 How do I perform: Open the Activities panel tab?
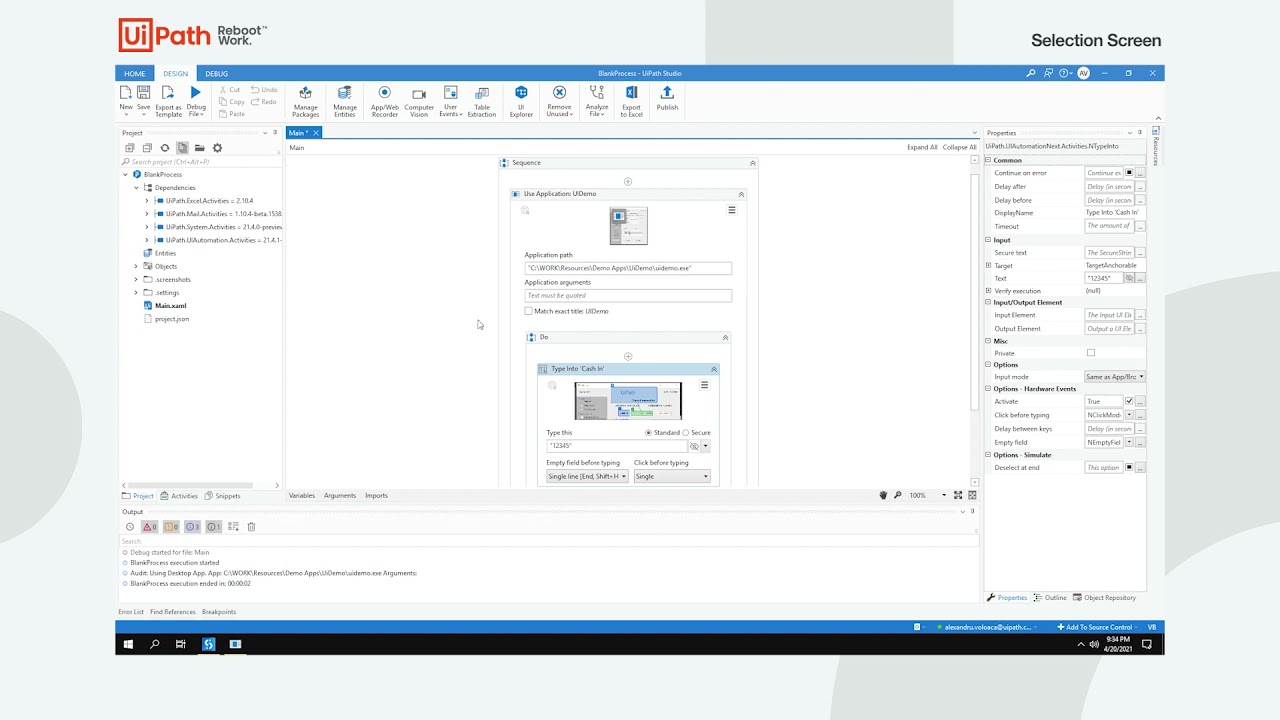coord(179,496)
